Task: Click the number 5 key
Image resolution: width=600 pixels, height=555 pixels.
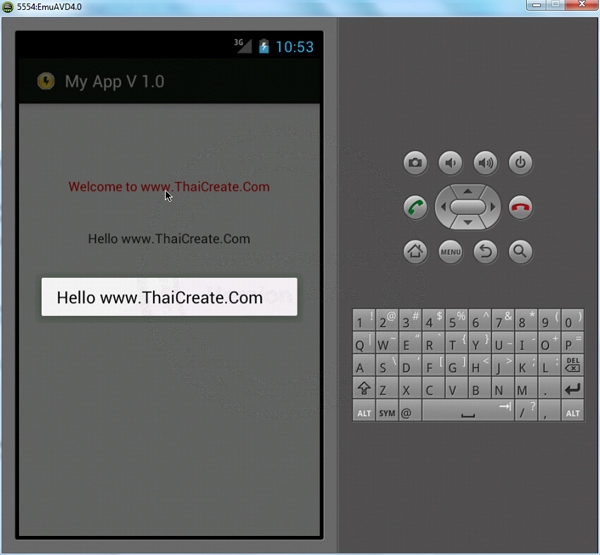Action: click(x=457, y=320)
